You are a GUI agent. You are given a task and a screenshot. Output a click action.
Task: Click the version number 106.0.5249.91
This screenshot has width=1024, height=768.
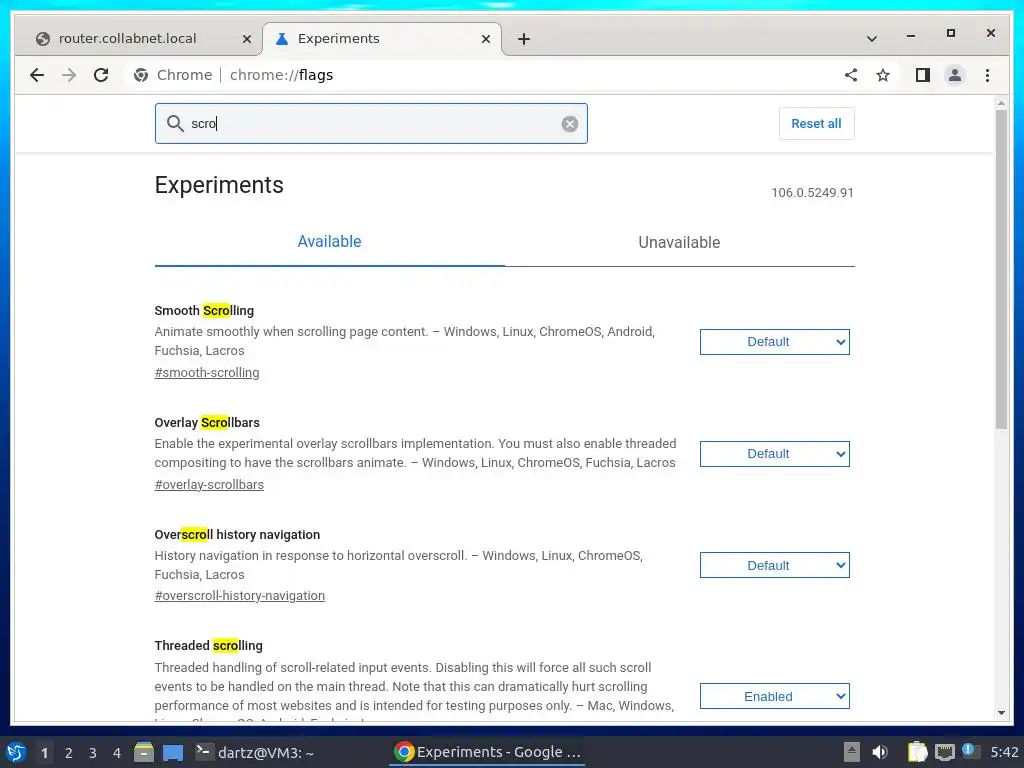click(812, 193)
